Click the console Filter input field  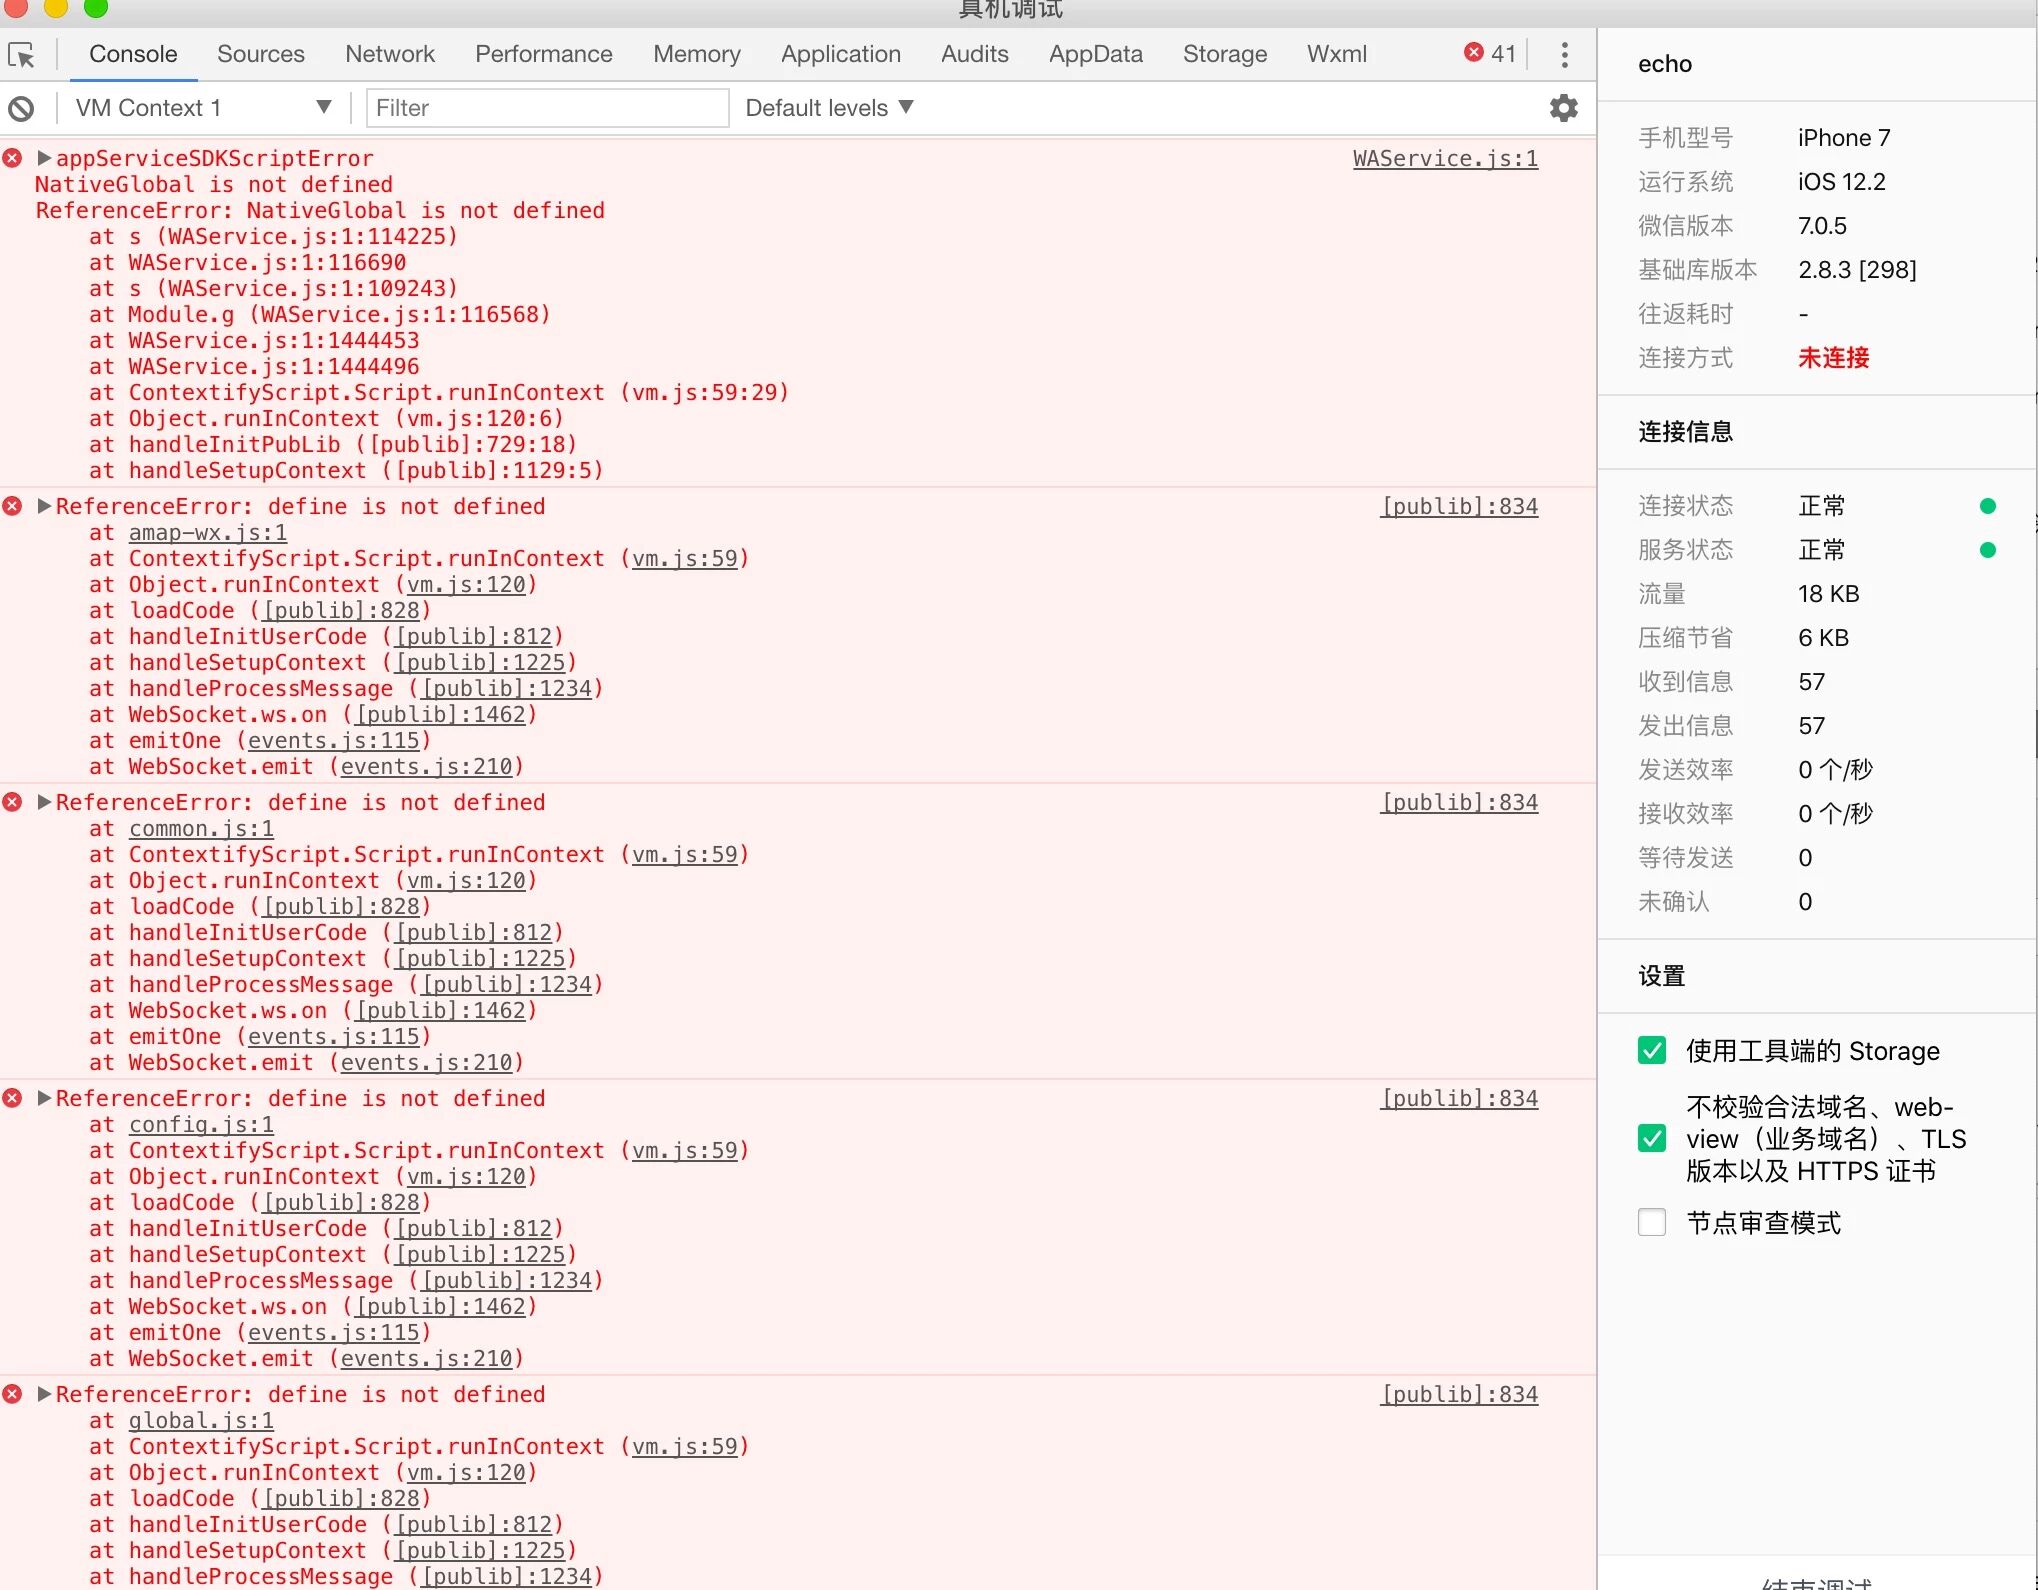[547, 108]
